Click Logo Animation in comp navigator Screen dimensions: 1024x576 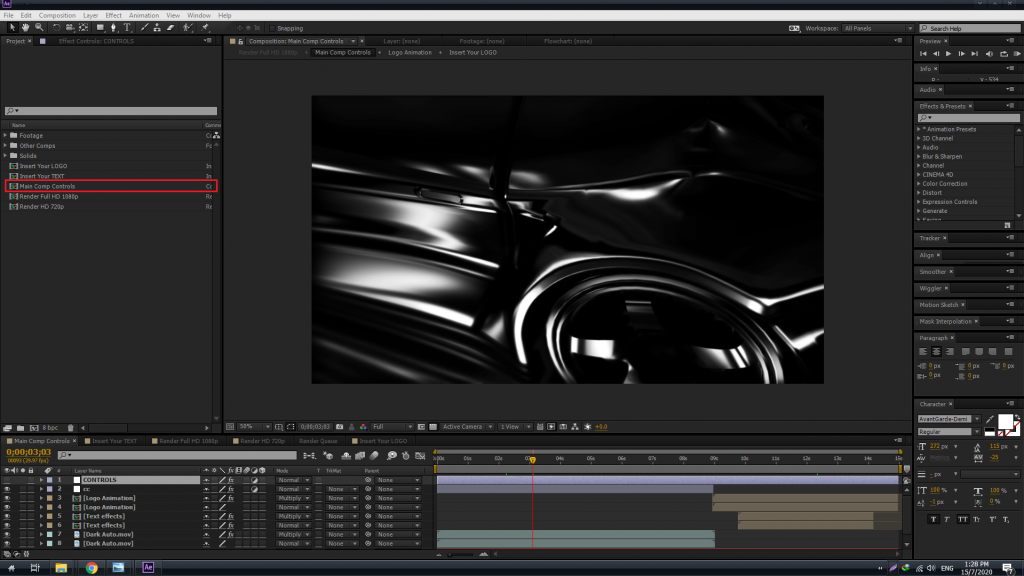tap(409, 52)
